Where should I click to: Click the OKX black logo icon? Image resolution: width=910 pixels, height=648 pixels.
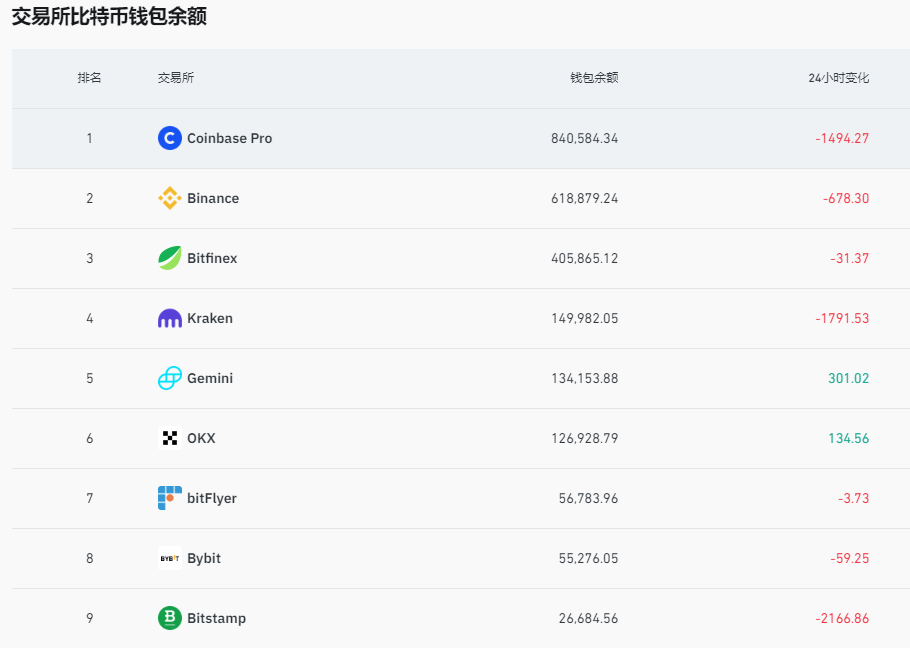pyautogui.click(x=168, y=438)
